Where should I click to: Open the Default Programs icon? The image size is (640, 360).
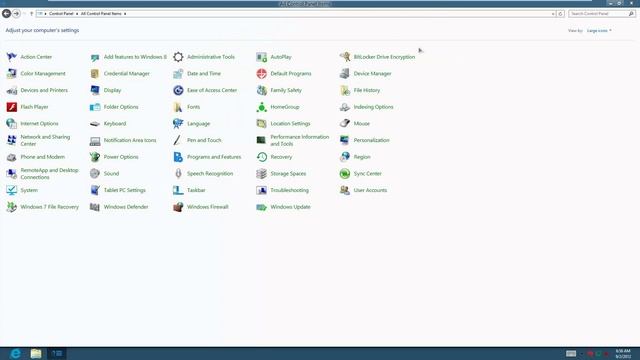(x=261, y=73)
